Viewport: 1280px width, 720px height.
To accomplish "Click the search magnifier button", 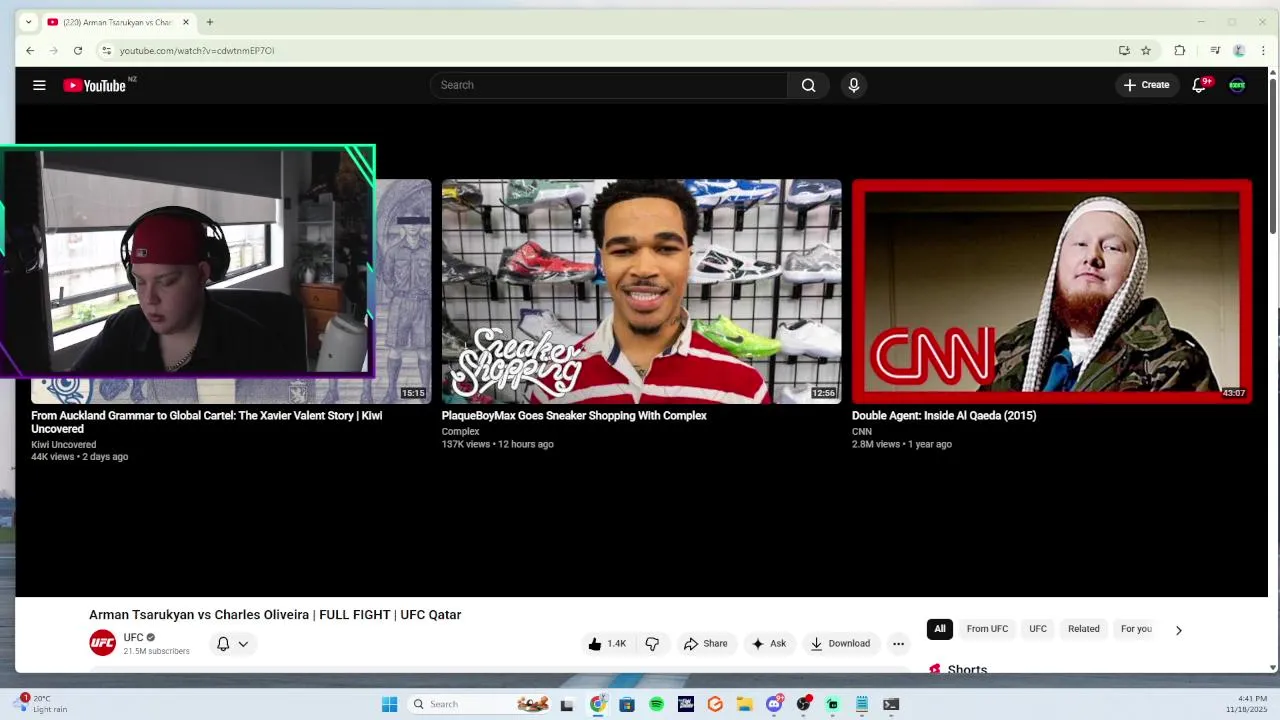I will (808, 85).
